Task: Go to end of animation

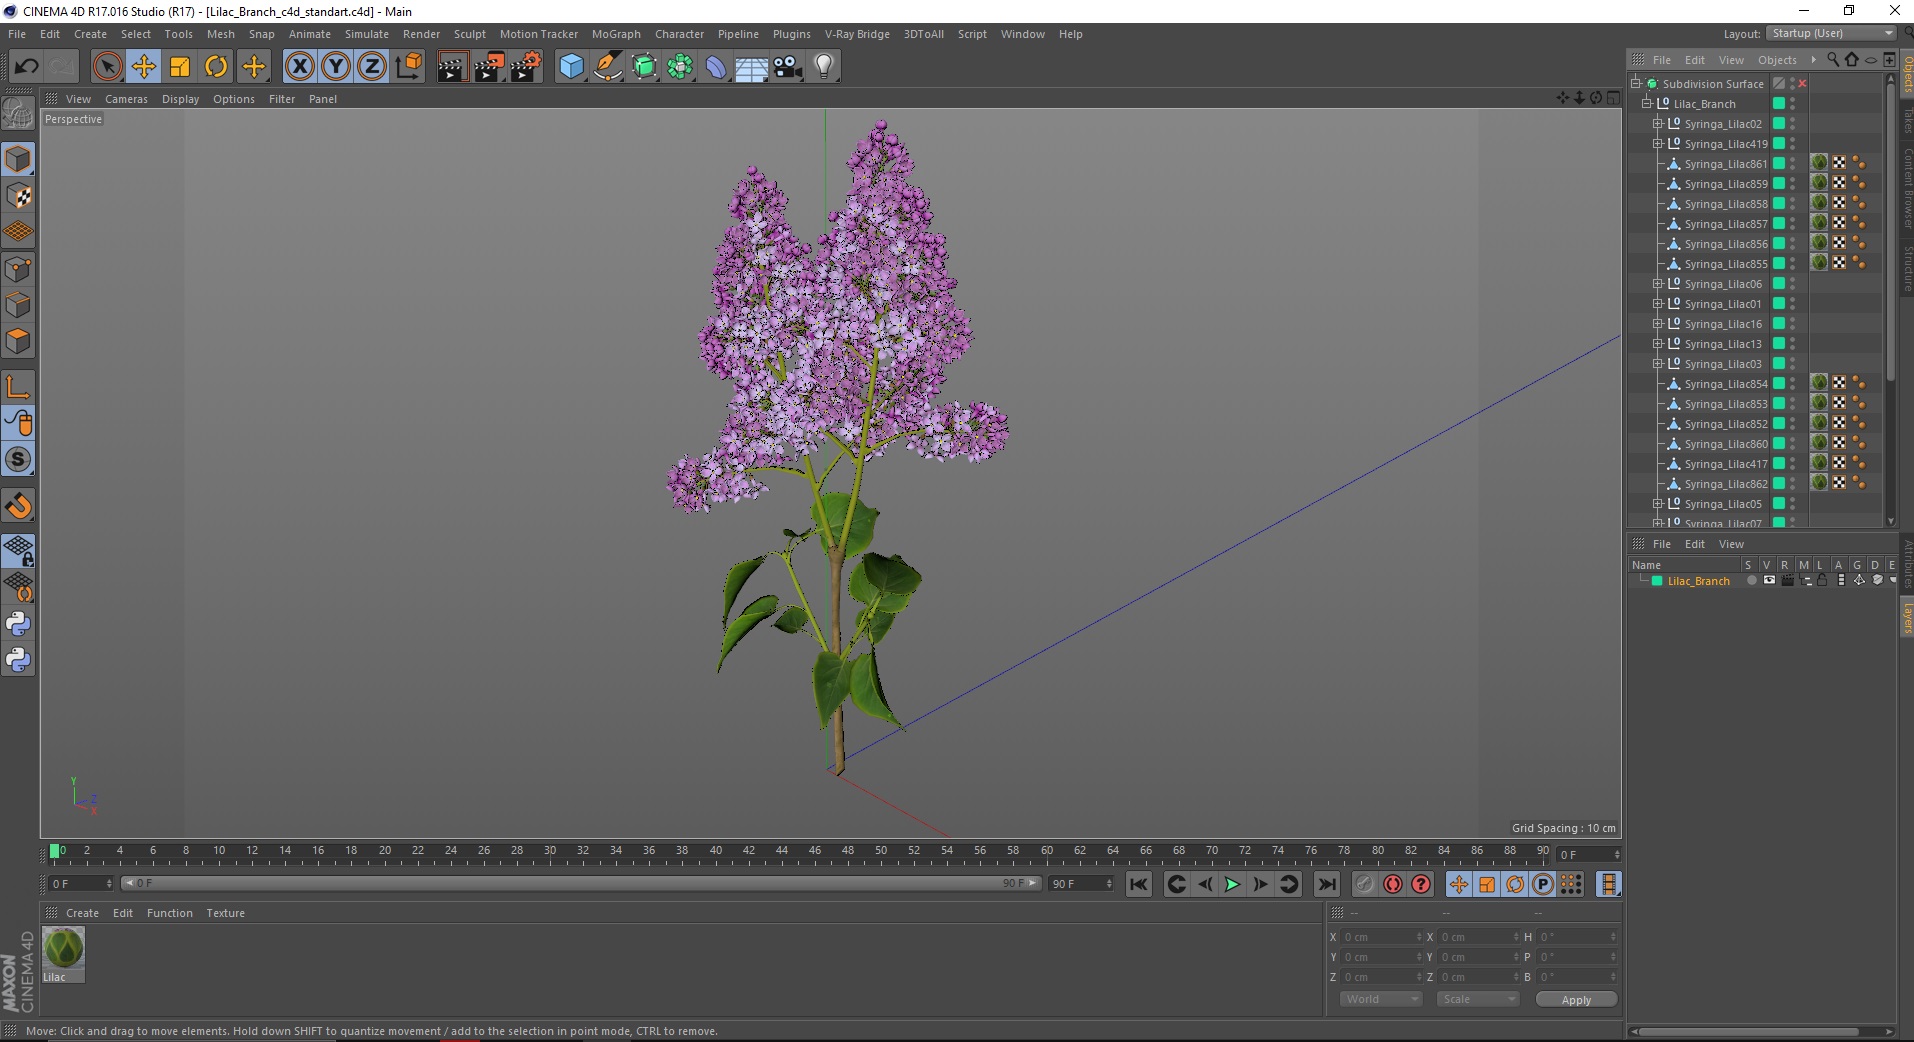Action: pos(1326,884)
